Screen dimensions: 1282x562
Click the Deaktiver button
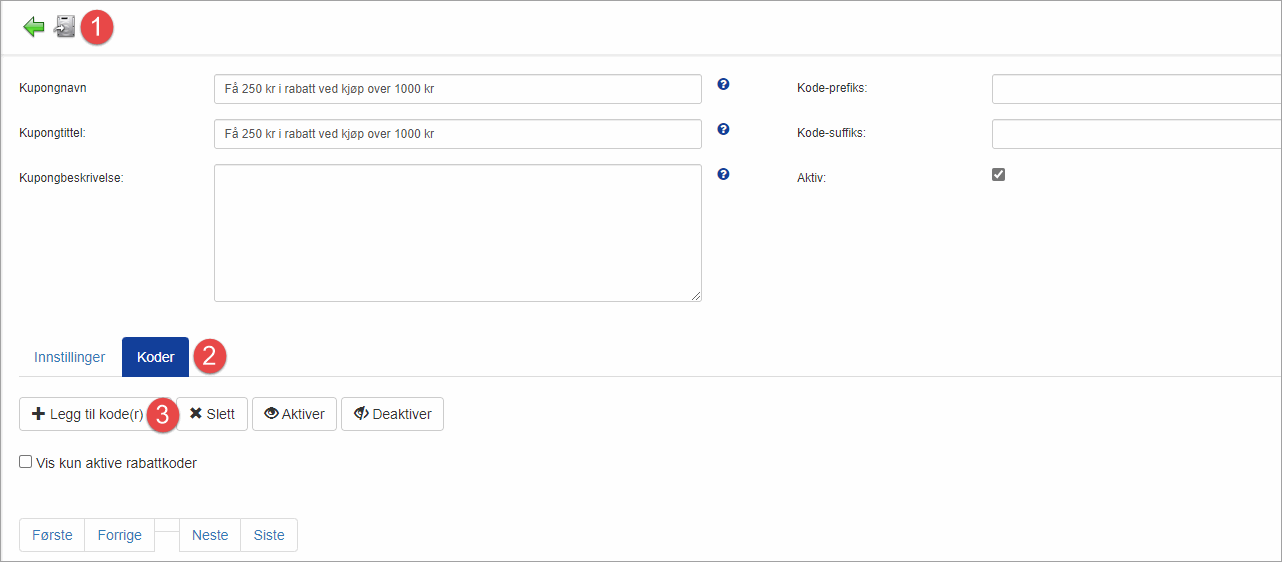[392, 414]
